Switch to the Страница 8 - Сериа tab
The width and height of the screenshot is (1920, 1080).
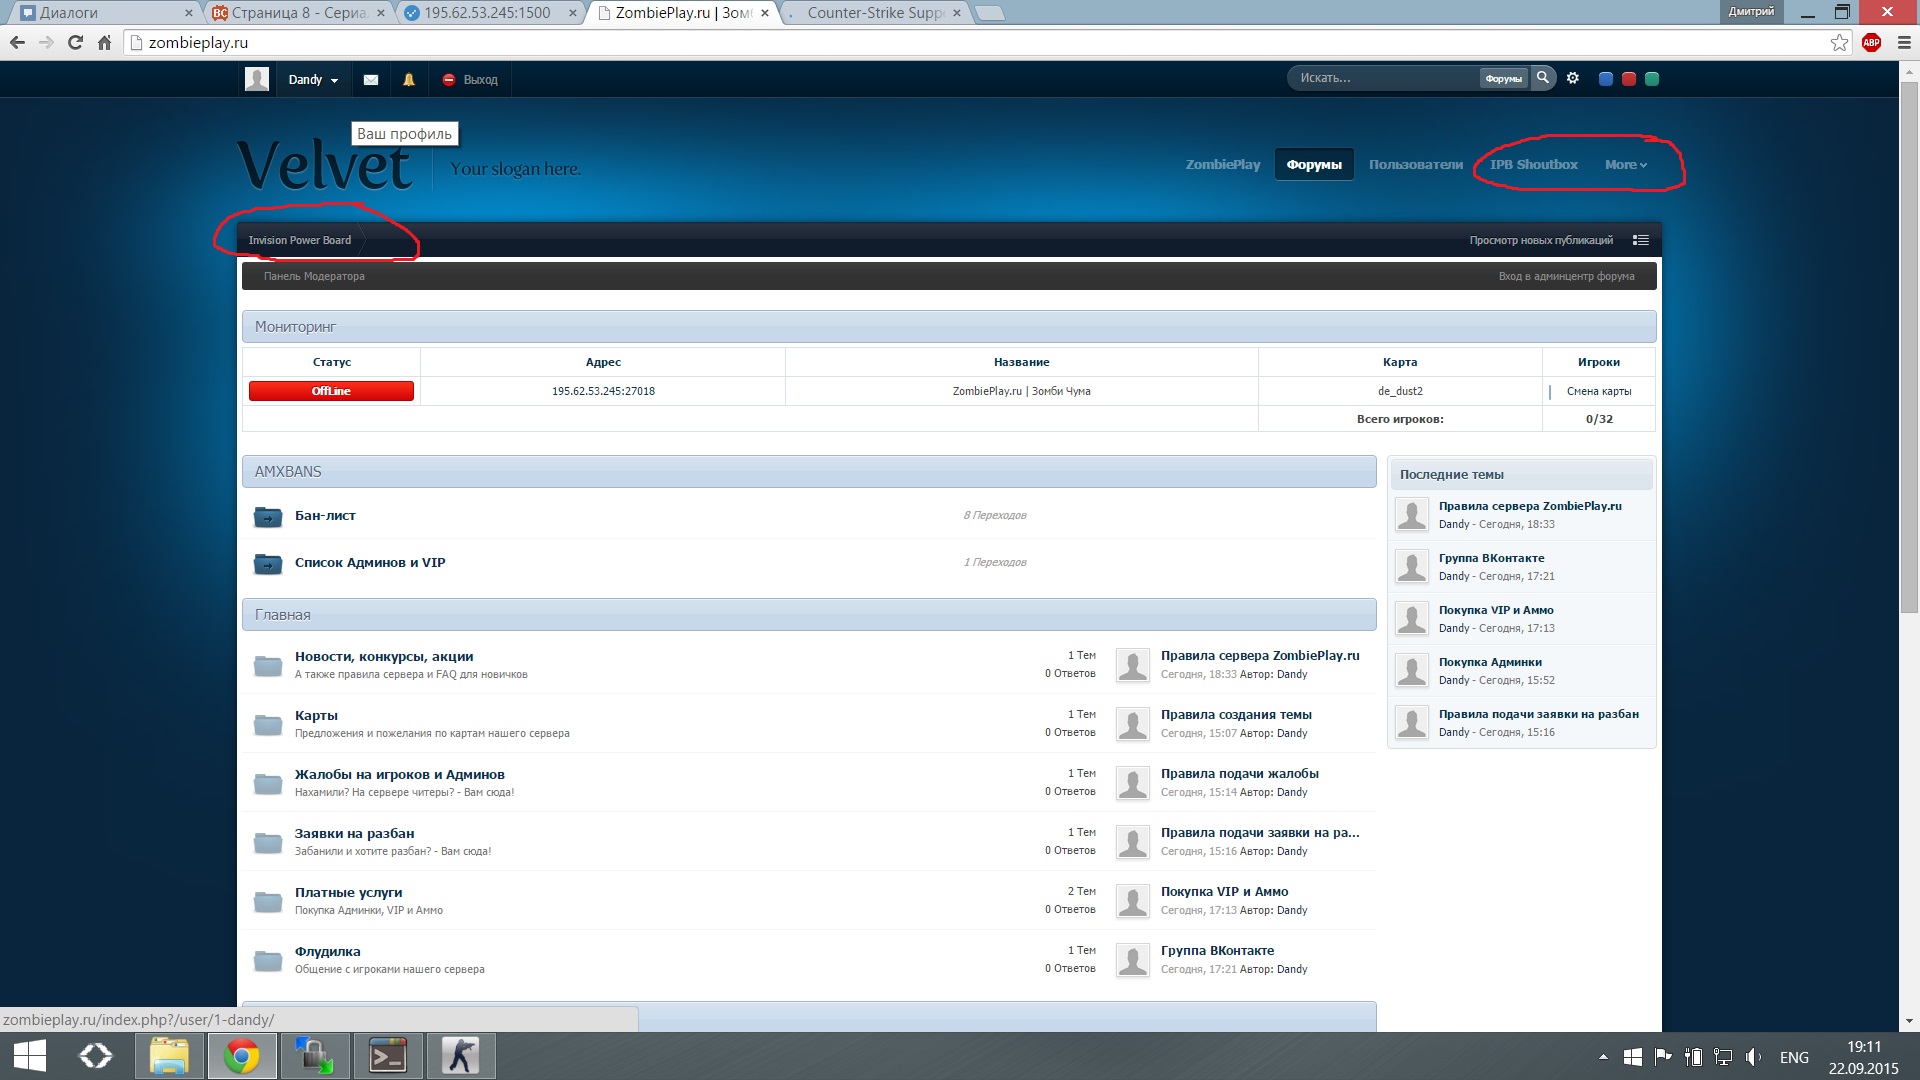click(298, 13)
